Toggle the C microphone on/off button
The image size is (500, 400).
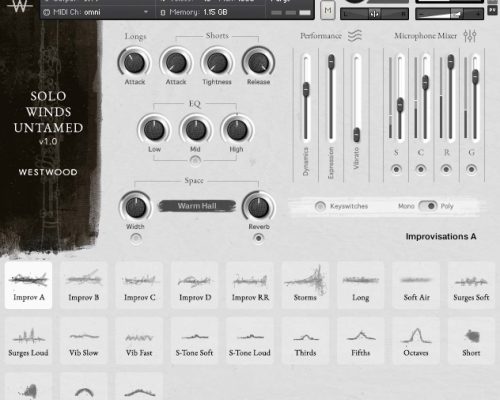421,169
